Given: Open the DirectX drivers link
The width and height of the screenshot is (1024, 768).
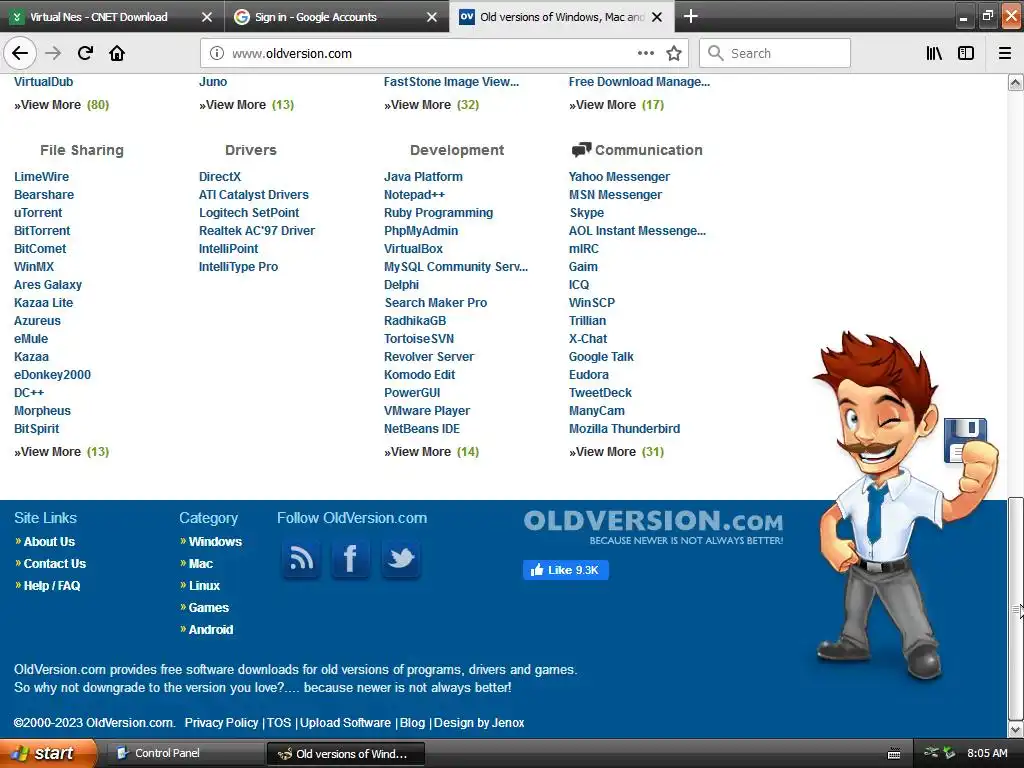Looking at the screenshot, I should point(219,176).
